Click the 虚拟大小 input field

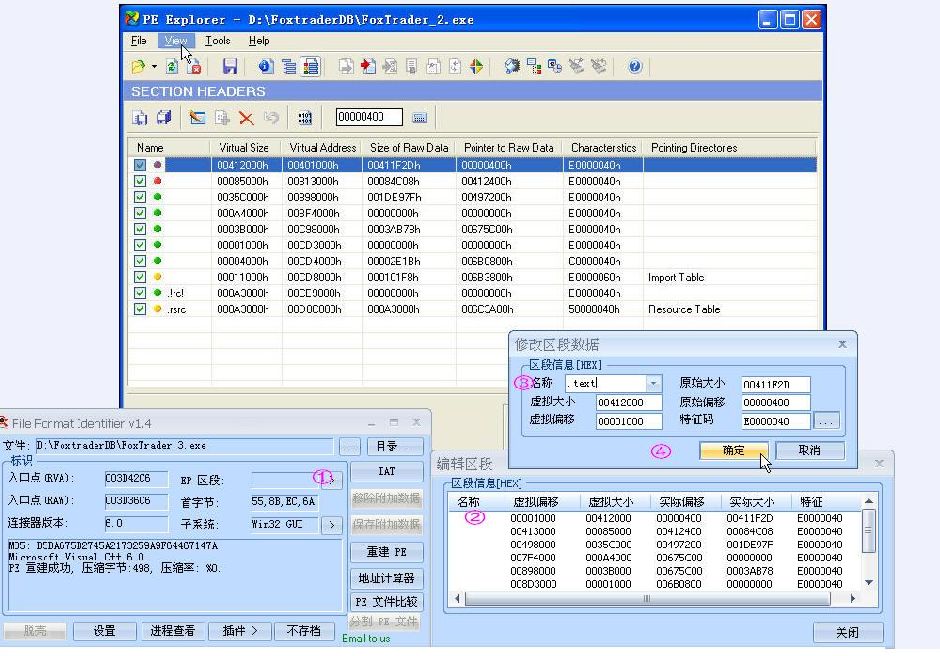pos(629,402)
